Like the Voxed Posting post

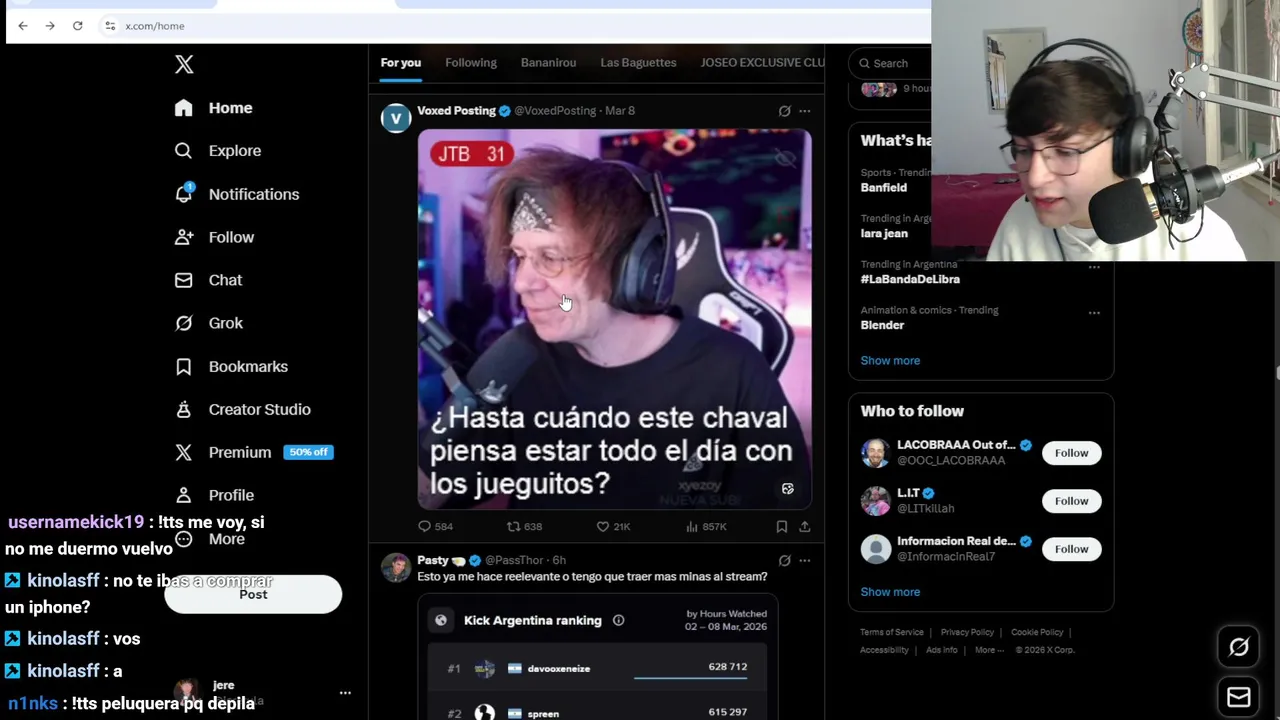click(612, 526)
